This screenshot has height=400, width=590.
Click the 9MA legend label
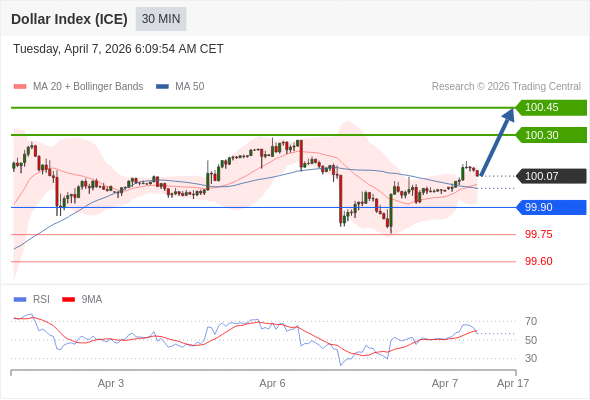pyautogui.click(x=92, y=300)
